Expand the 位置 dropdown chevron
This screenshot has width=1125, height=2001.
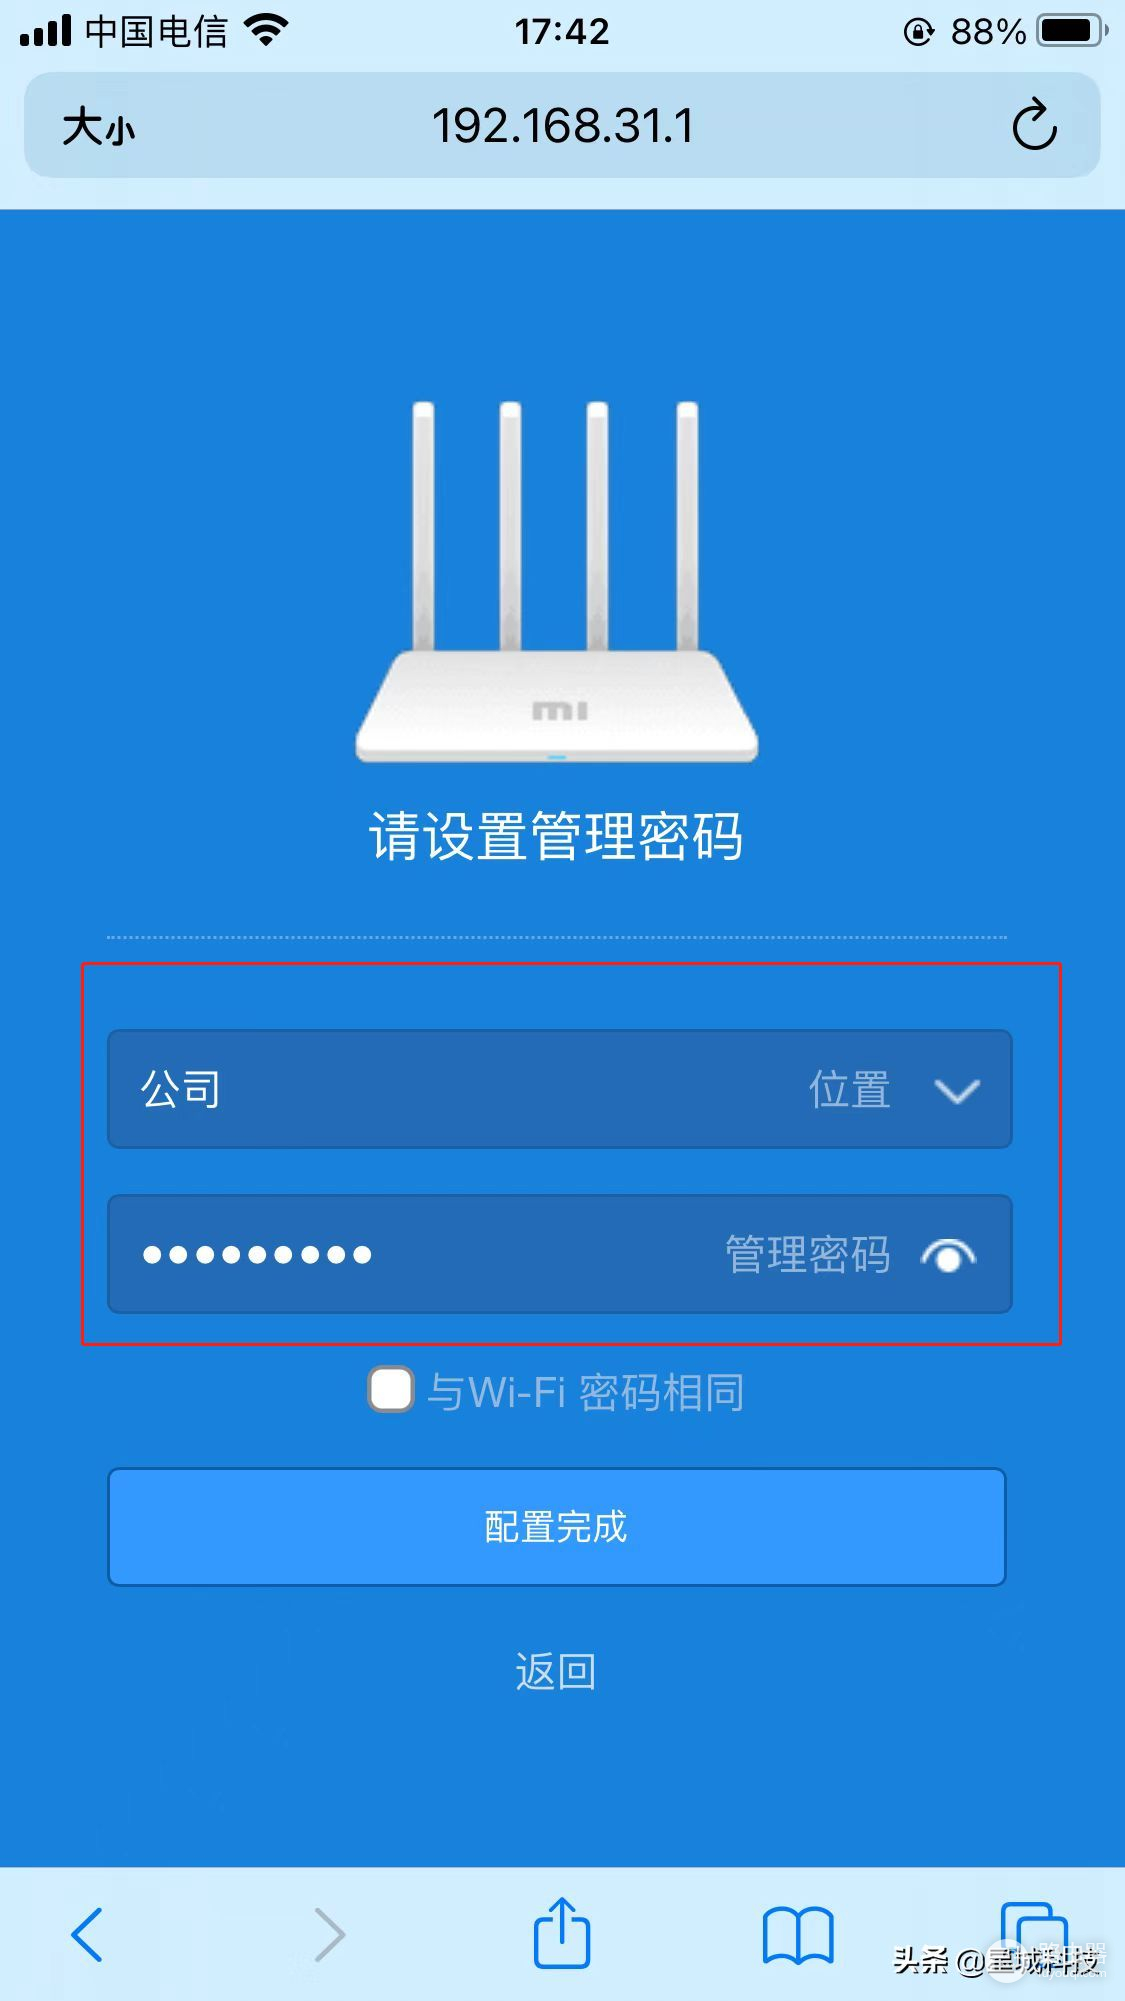(x=957, y=1090)
